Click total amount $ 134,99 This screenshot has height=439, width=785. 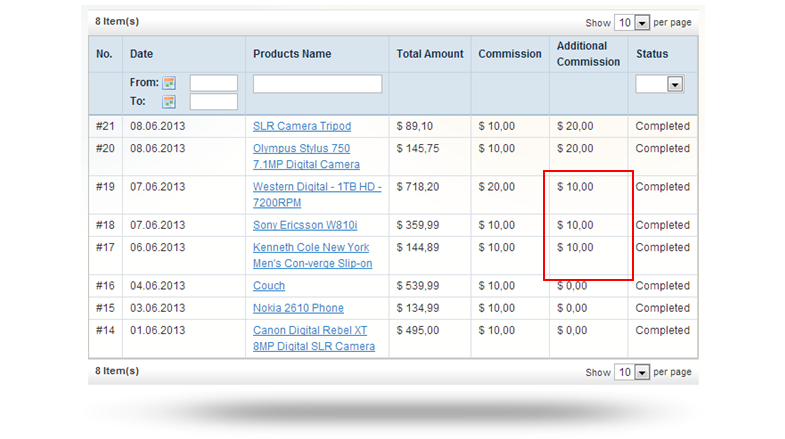418,308
